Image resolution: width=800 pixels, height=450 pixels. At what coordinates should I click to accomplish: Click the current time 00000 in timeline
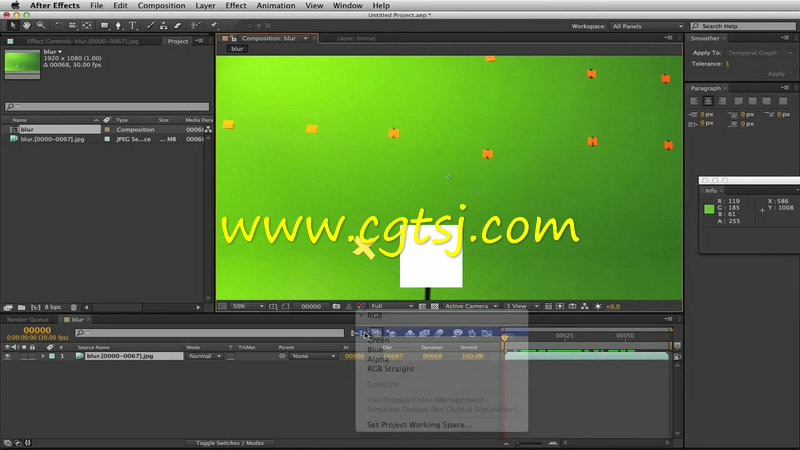point(37,330)
